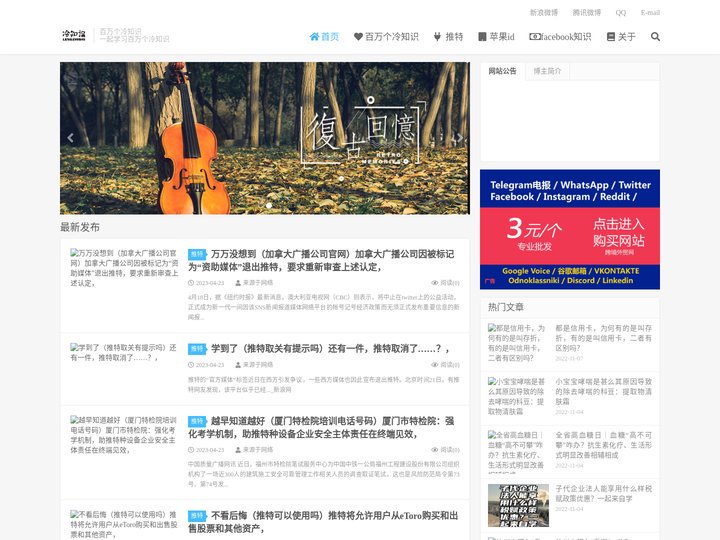Open article about 加拿大广播公司 退出推特
This screenshot has height=540, width=720.
coord(321,260)
